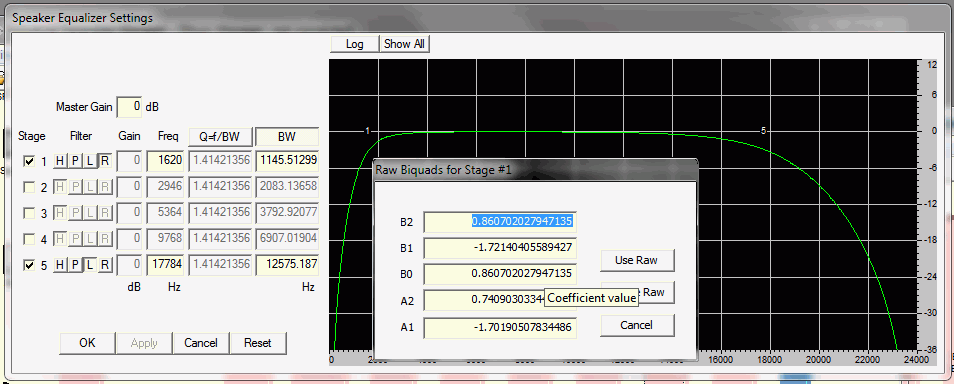Click the Show All graph button
Viewport: 954px width, 384px height.
pos(405,44)
